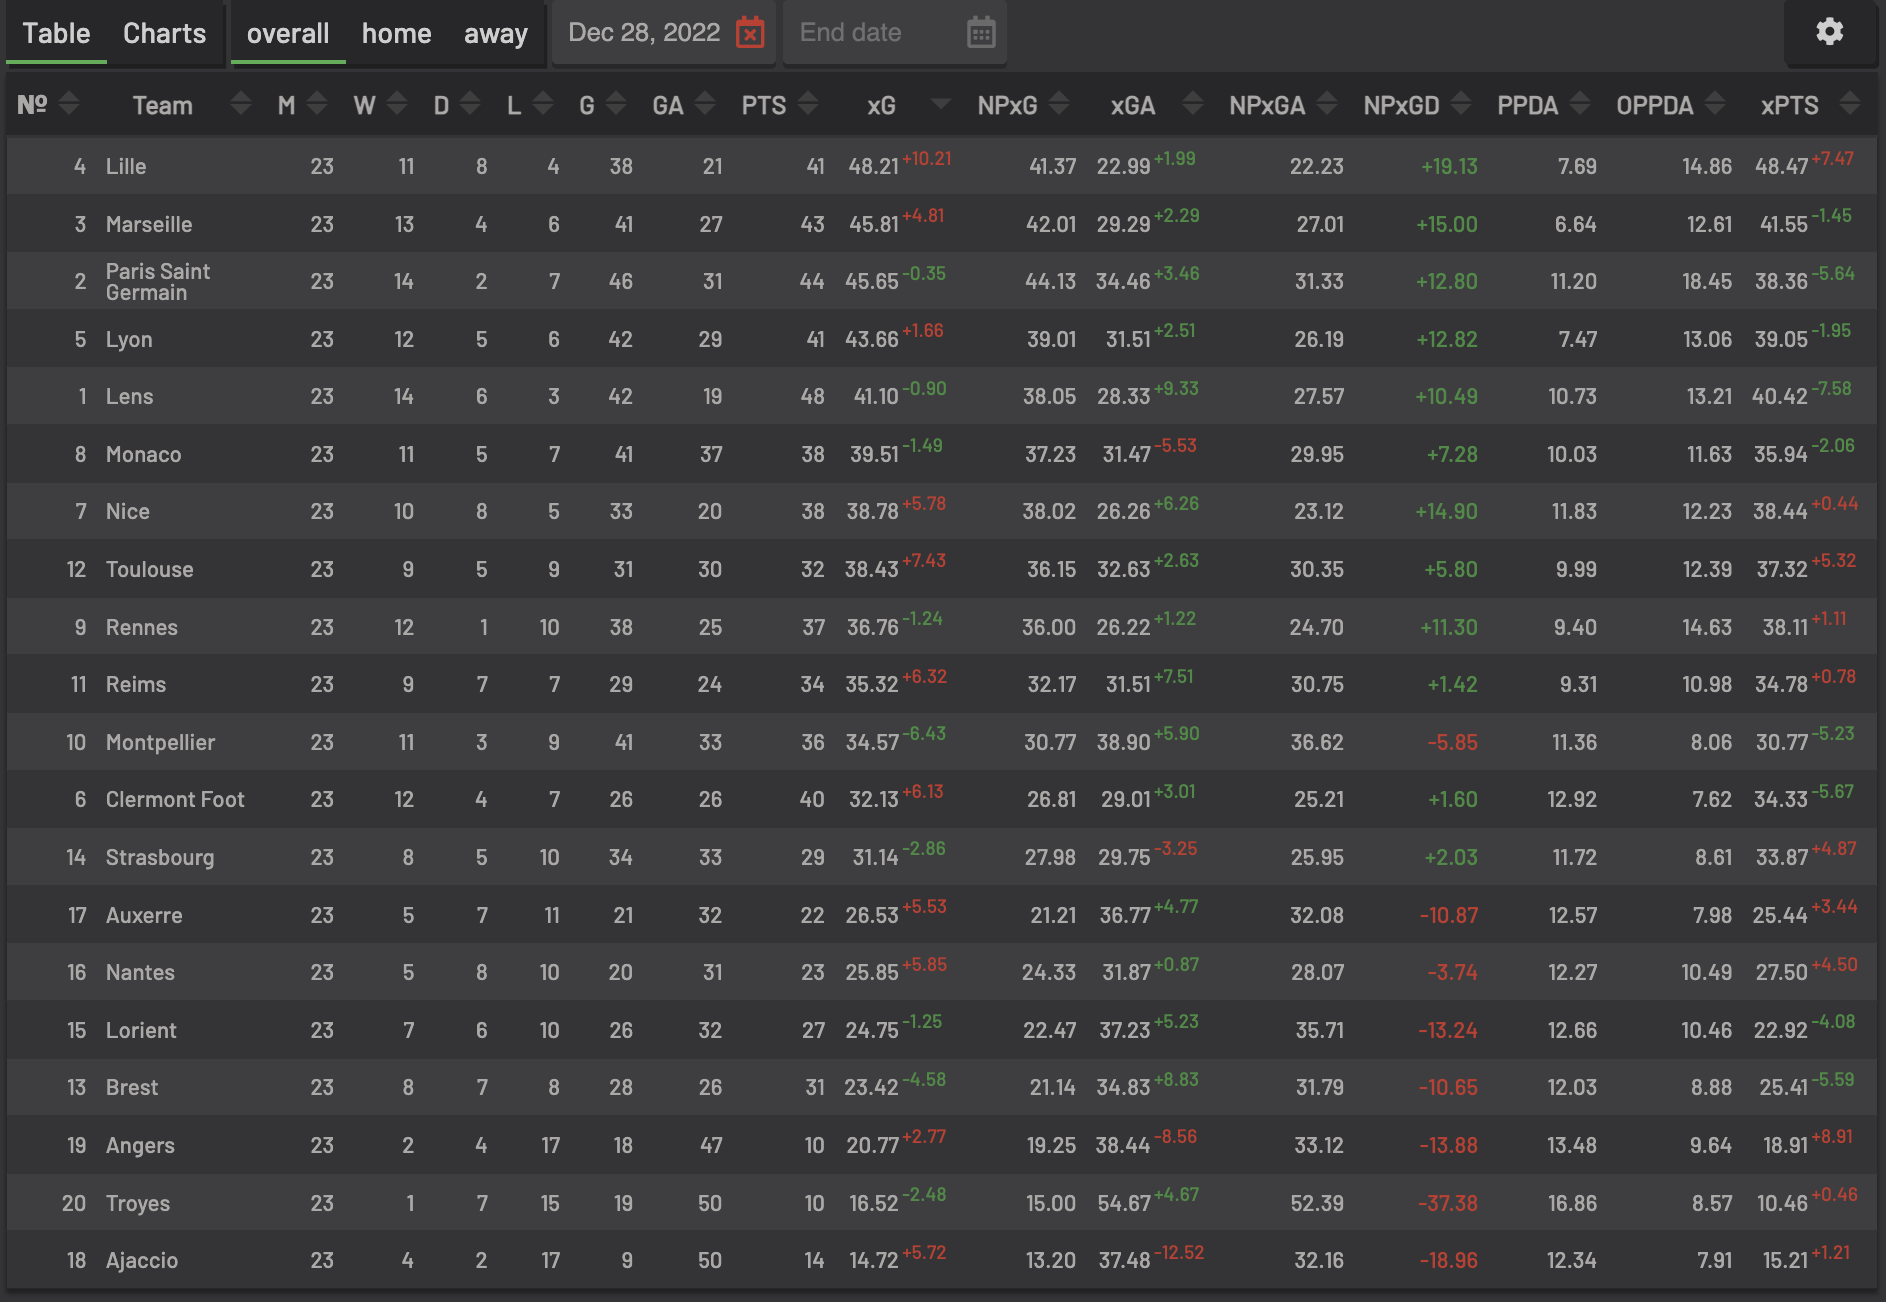Sort by L column arrows
Screen dimensions: 1886x1302
[543, 104]
